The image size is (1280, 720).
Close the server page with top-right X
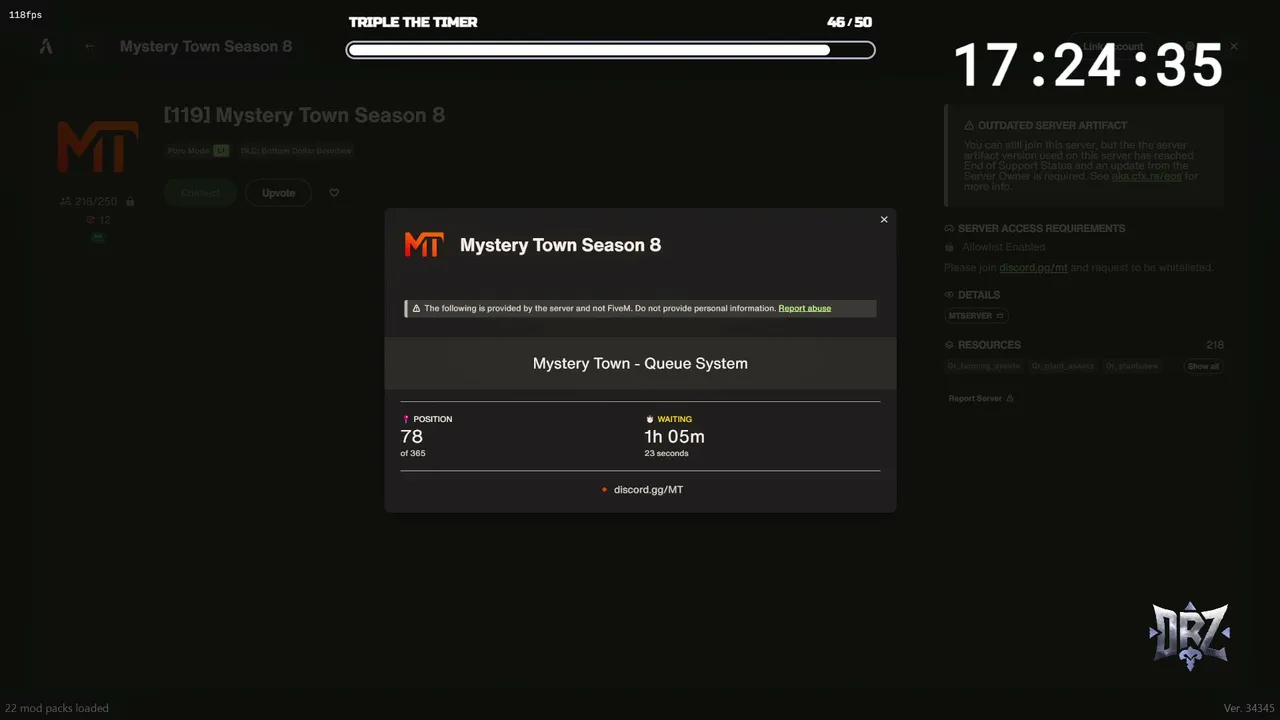(1234, 47)
